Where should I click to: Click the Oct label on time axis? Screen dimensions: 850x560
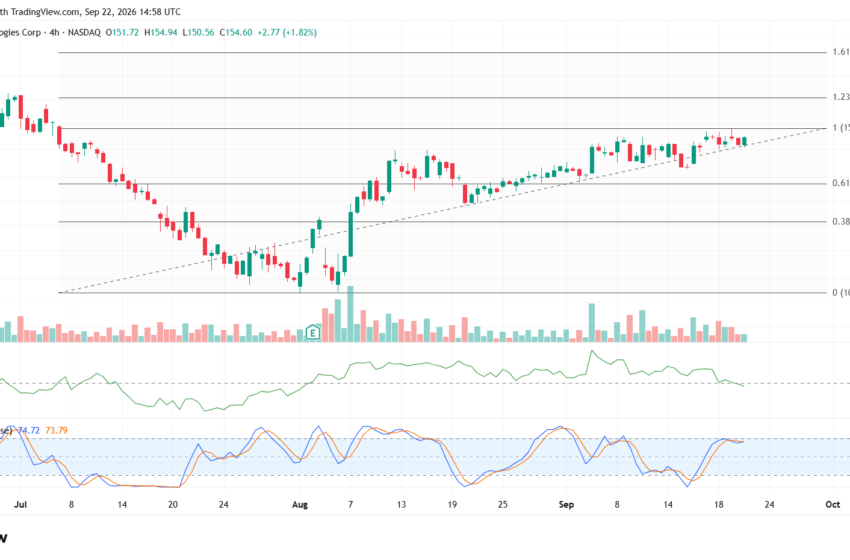[x=833, y=505]
